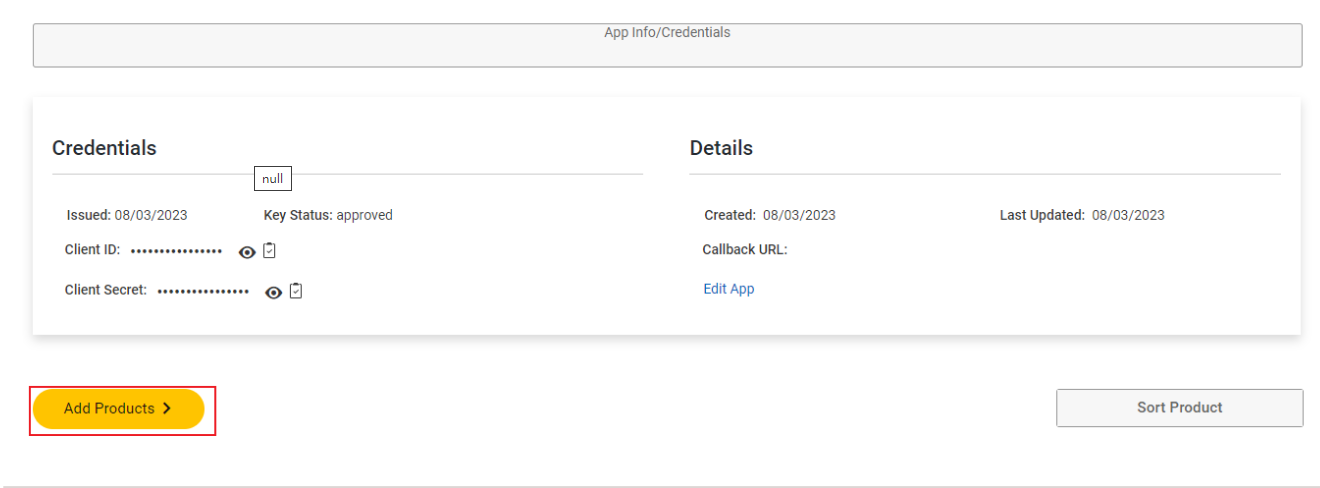Click the Edit App link

click(728, 289)
